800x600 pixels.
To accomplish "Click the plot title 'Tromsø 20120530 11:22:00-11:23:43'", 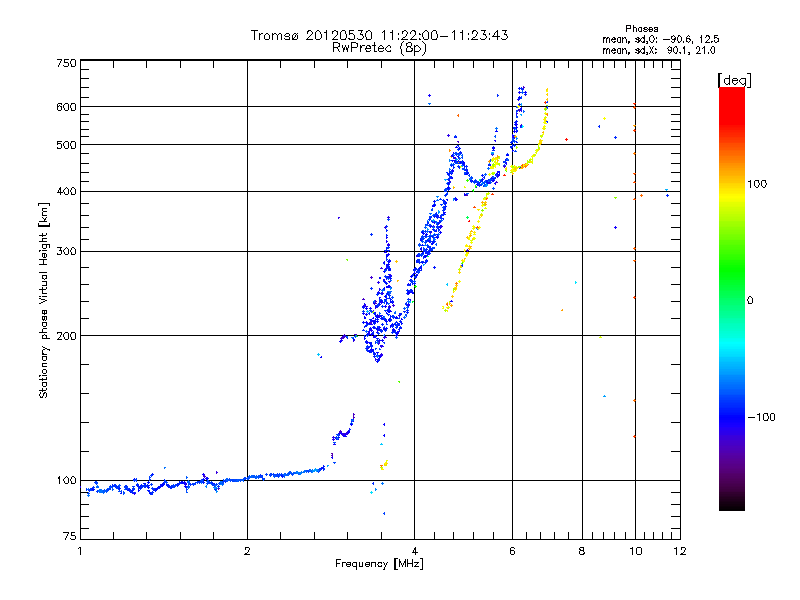I will (379, 35).
